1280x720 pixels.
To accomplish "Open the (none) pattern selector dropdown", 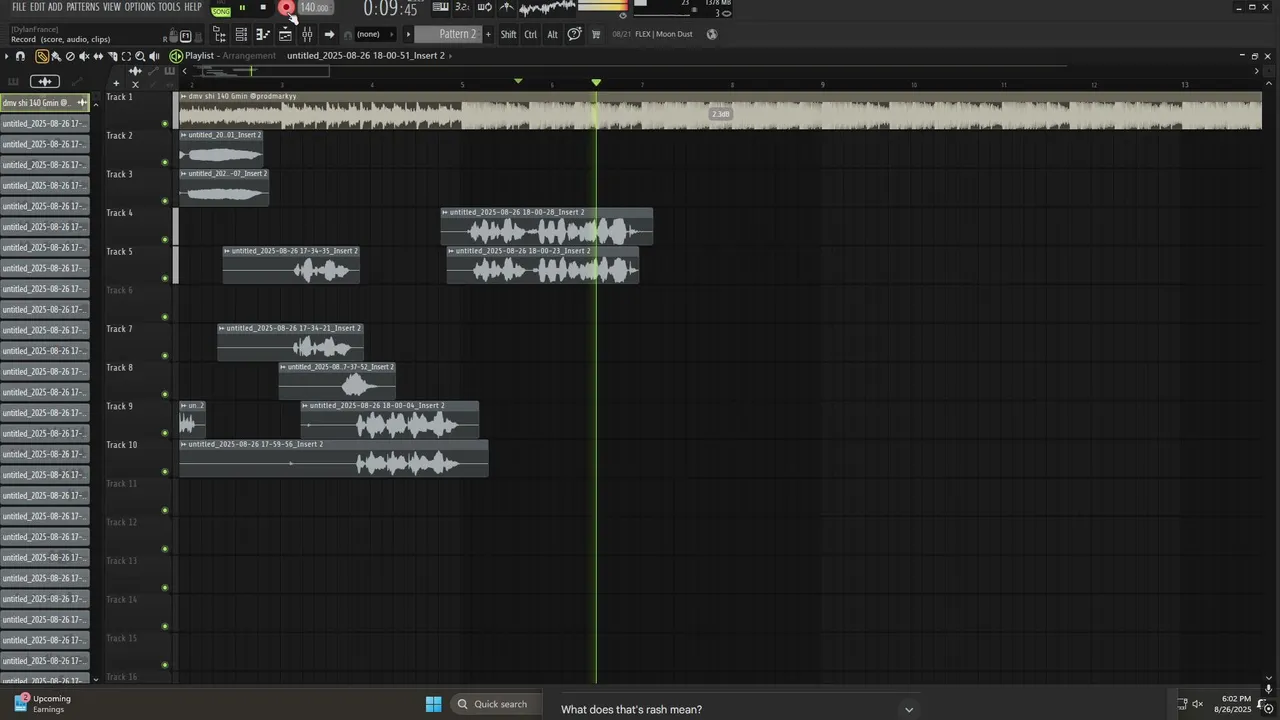I will [375, 34].
